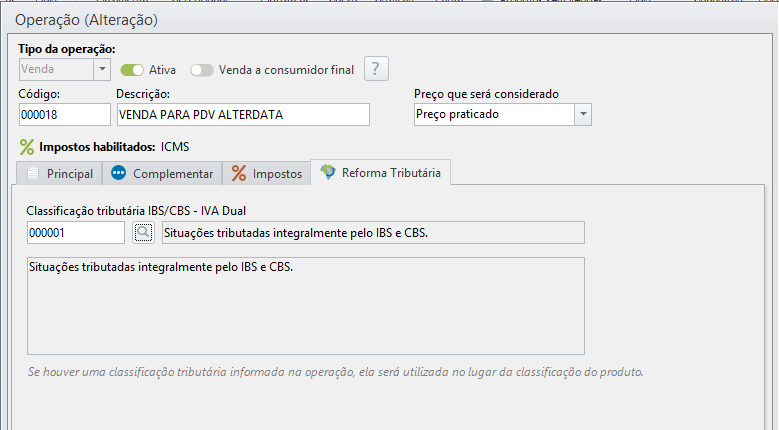The height and width of the screenshot is (430, 779).
Task: Expand the Preço que será considerado dropdown
Action: tap(582, 114)
